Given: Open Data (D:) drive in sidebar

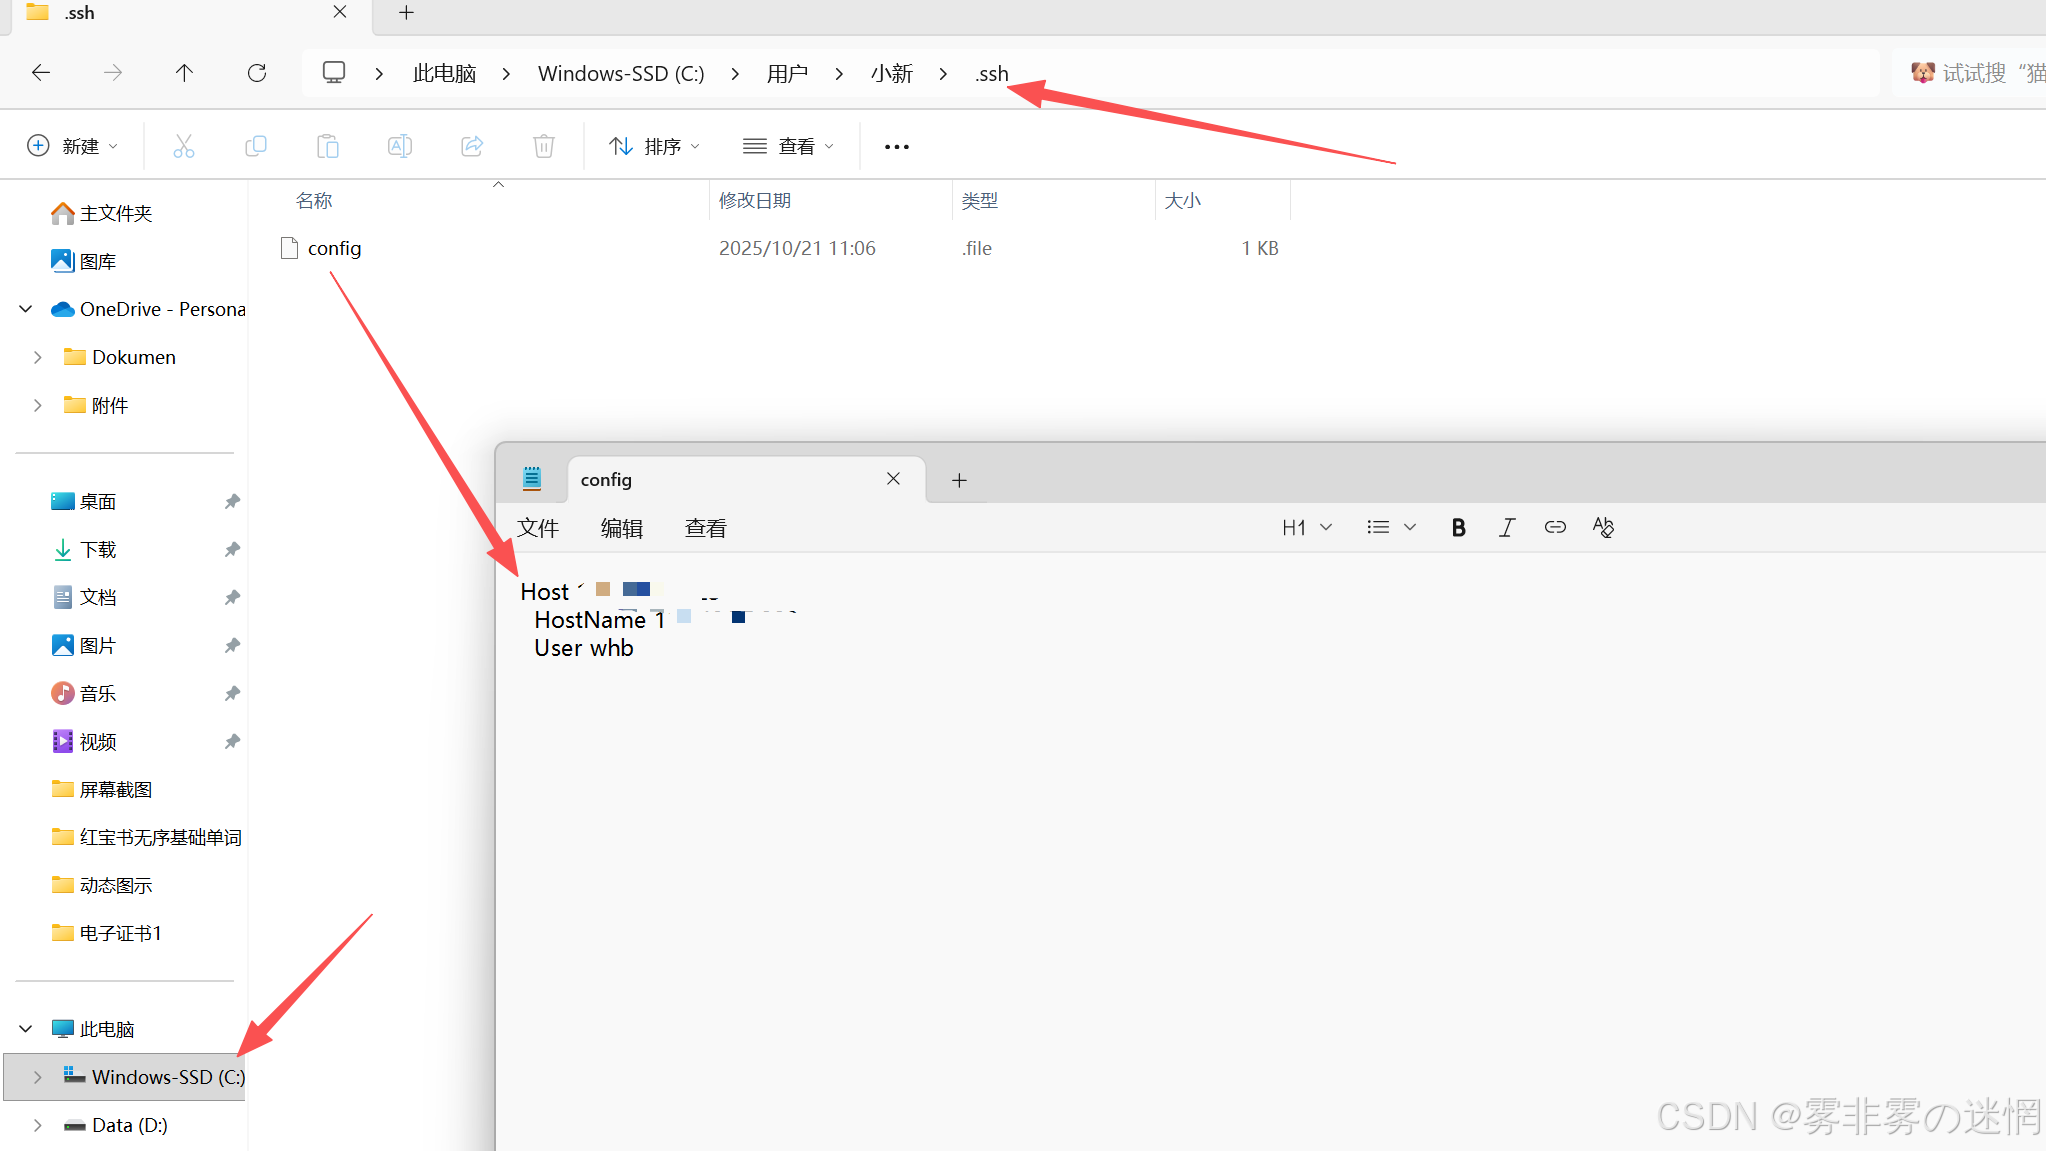Looking at the screenshot, I should click(129, 1125).
